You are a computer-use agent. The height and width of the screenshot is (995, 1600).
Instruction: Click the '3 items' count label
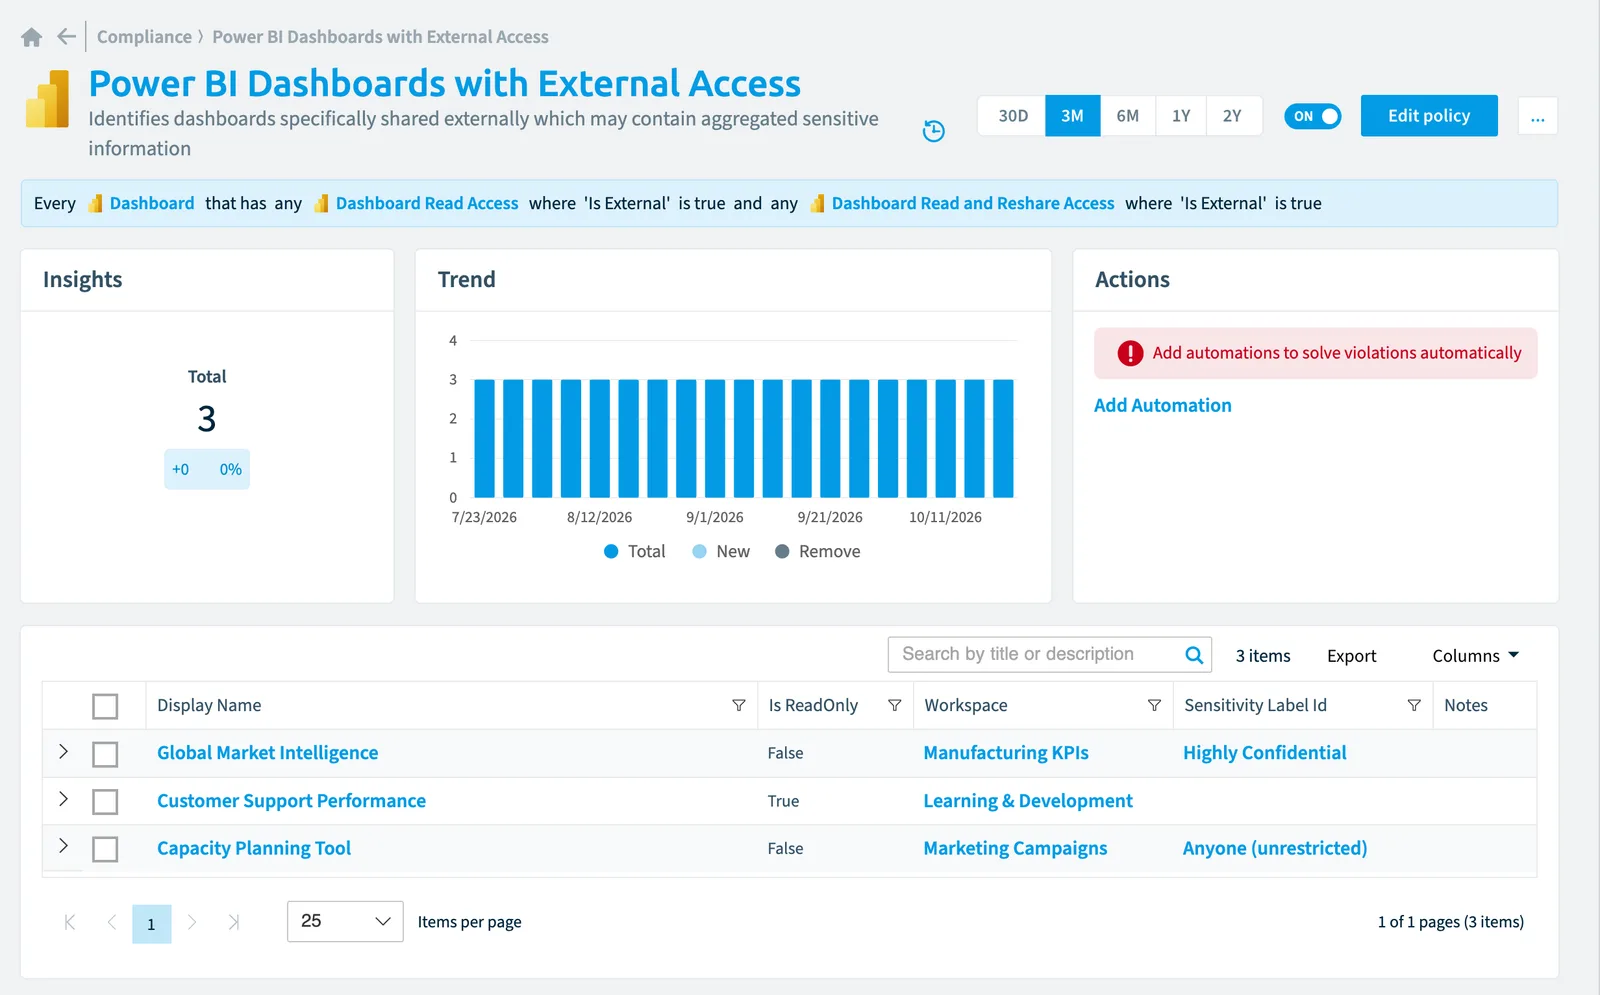(x=1262, y=656)
